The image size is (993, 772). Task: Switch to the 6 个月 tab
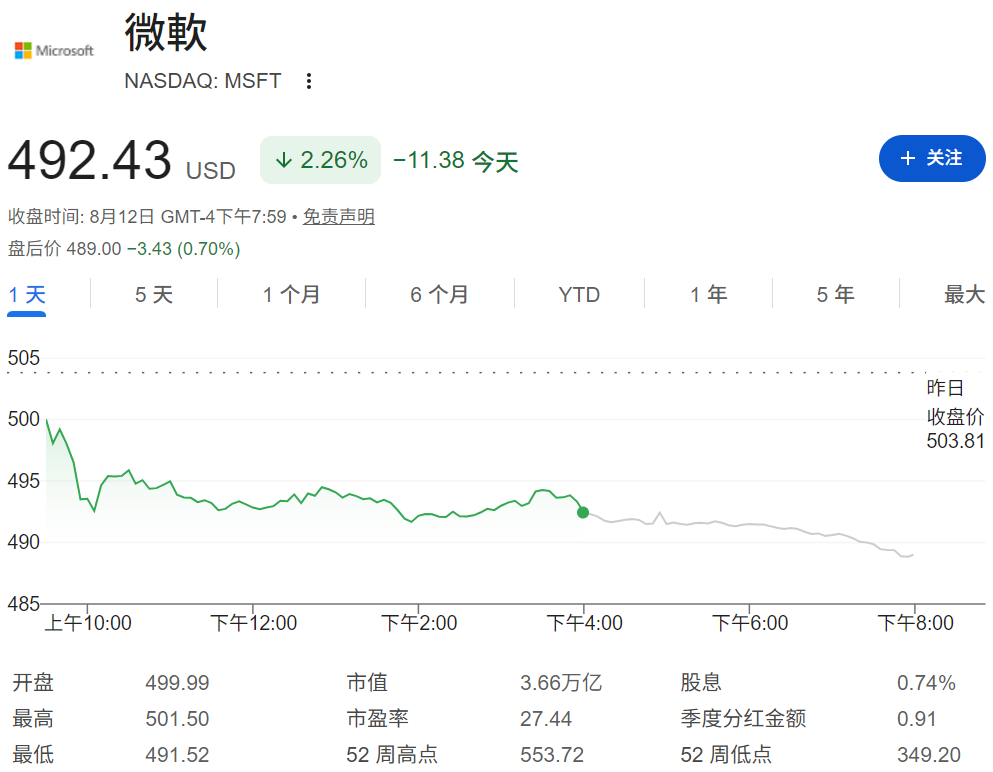click(439, 295)
